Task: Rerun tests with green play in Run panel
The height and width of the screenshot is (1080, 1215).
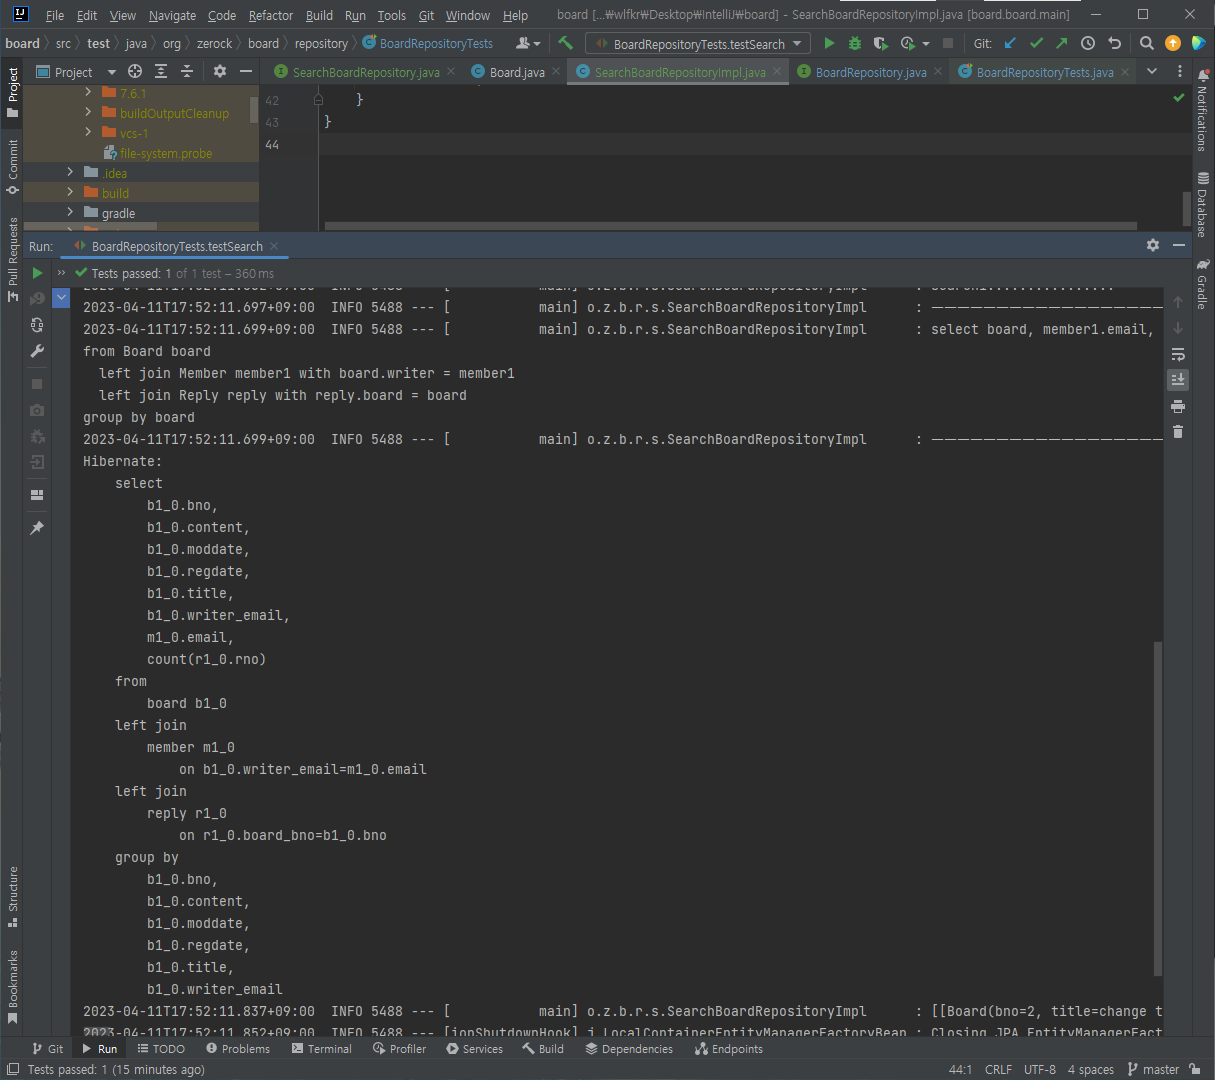Action: 37,273
